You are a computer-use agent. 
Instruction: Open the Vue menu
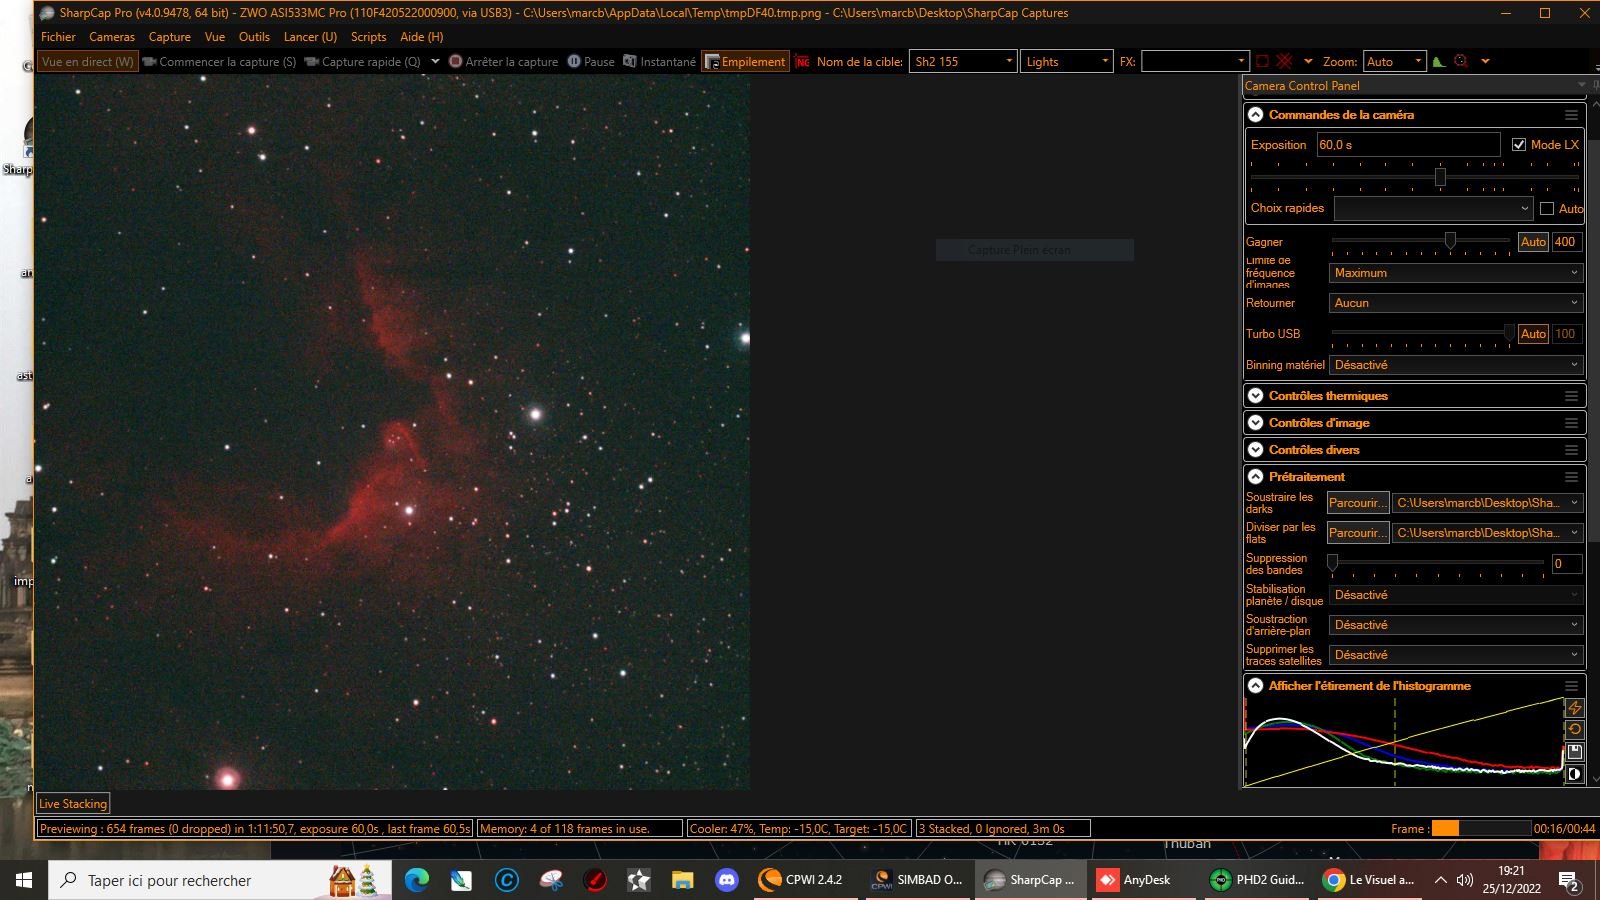215,37
